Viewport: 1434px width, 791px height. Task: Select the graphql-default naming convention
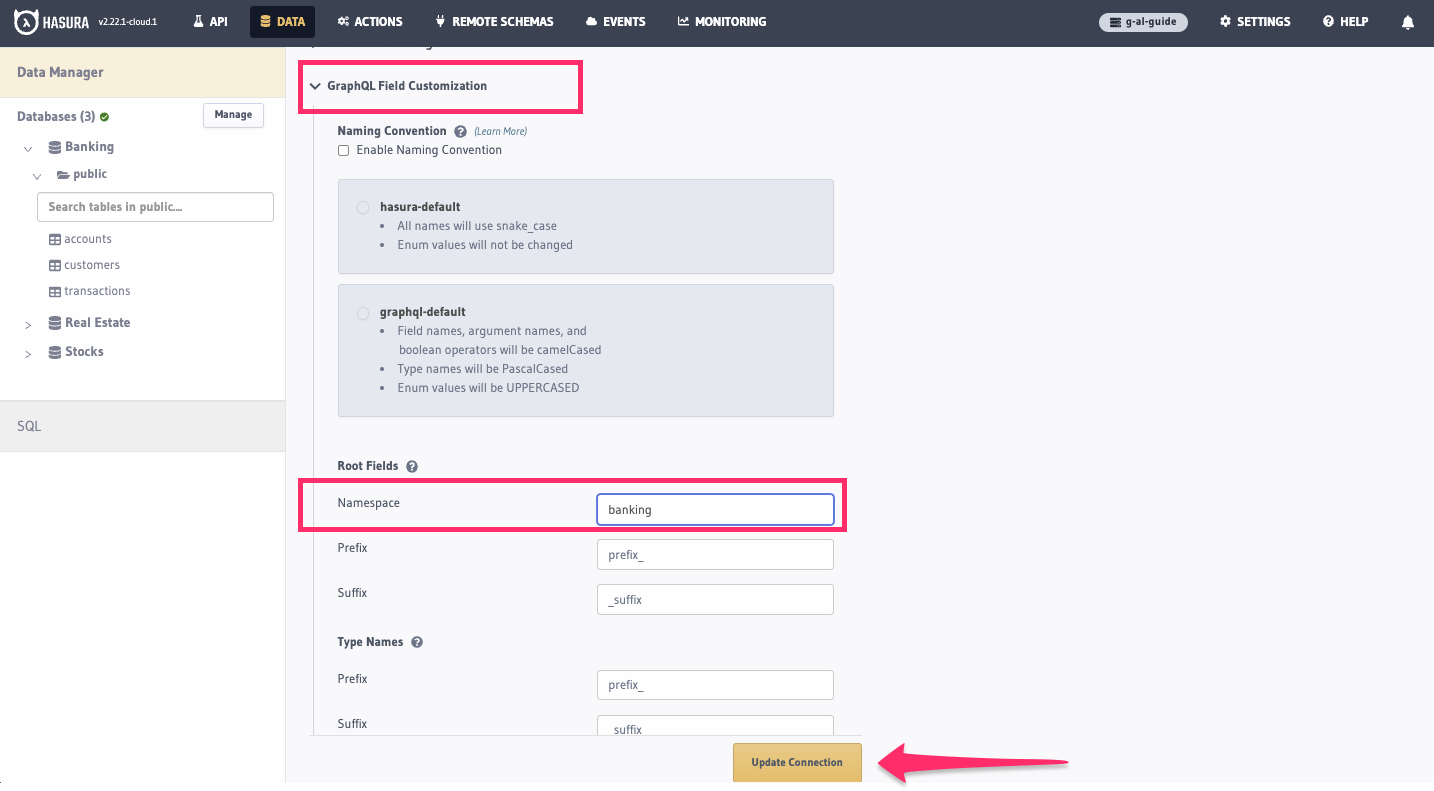(x=363, y=313)
